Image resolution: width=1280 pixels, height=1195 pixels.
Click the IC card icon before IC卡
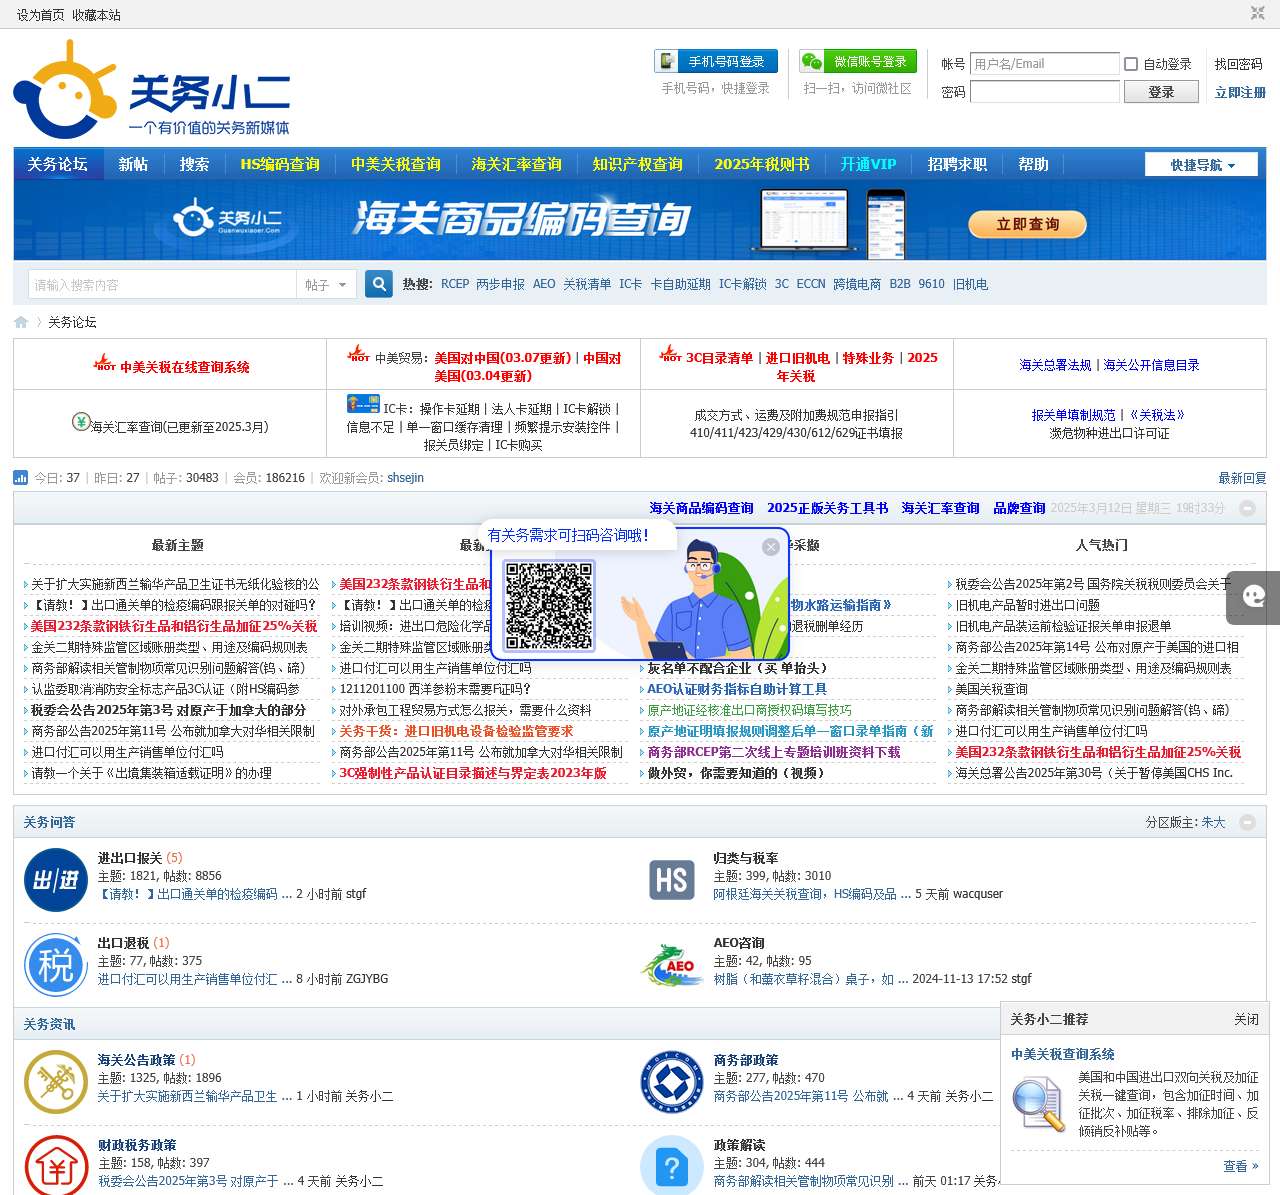tap(363, 403)
